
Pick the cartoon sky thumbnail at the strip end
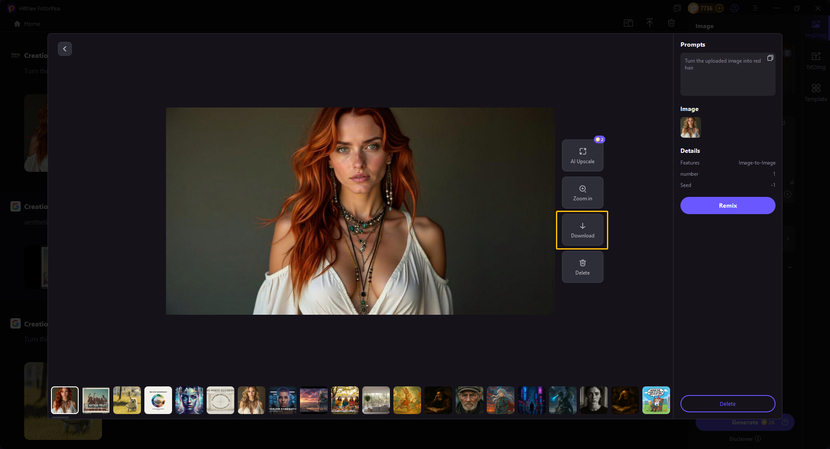(x=656, y=400)
